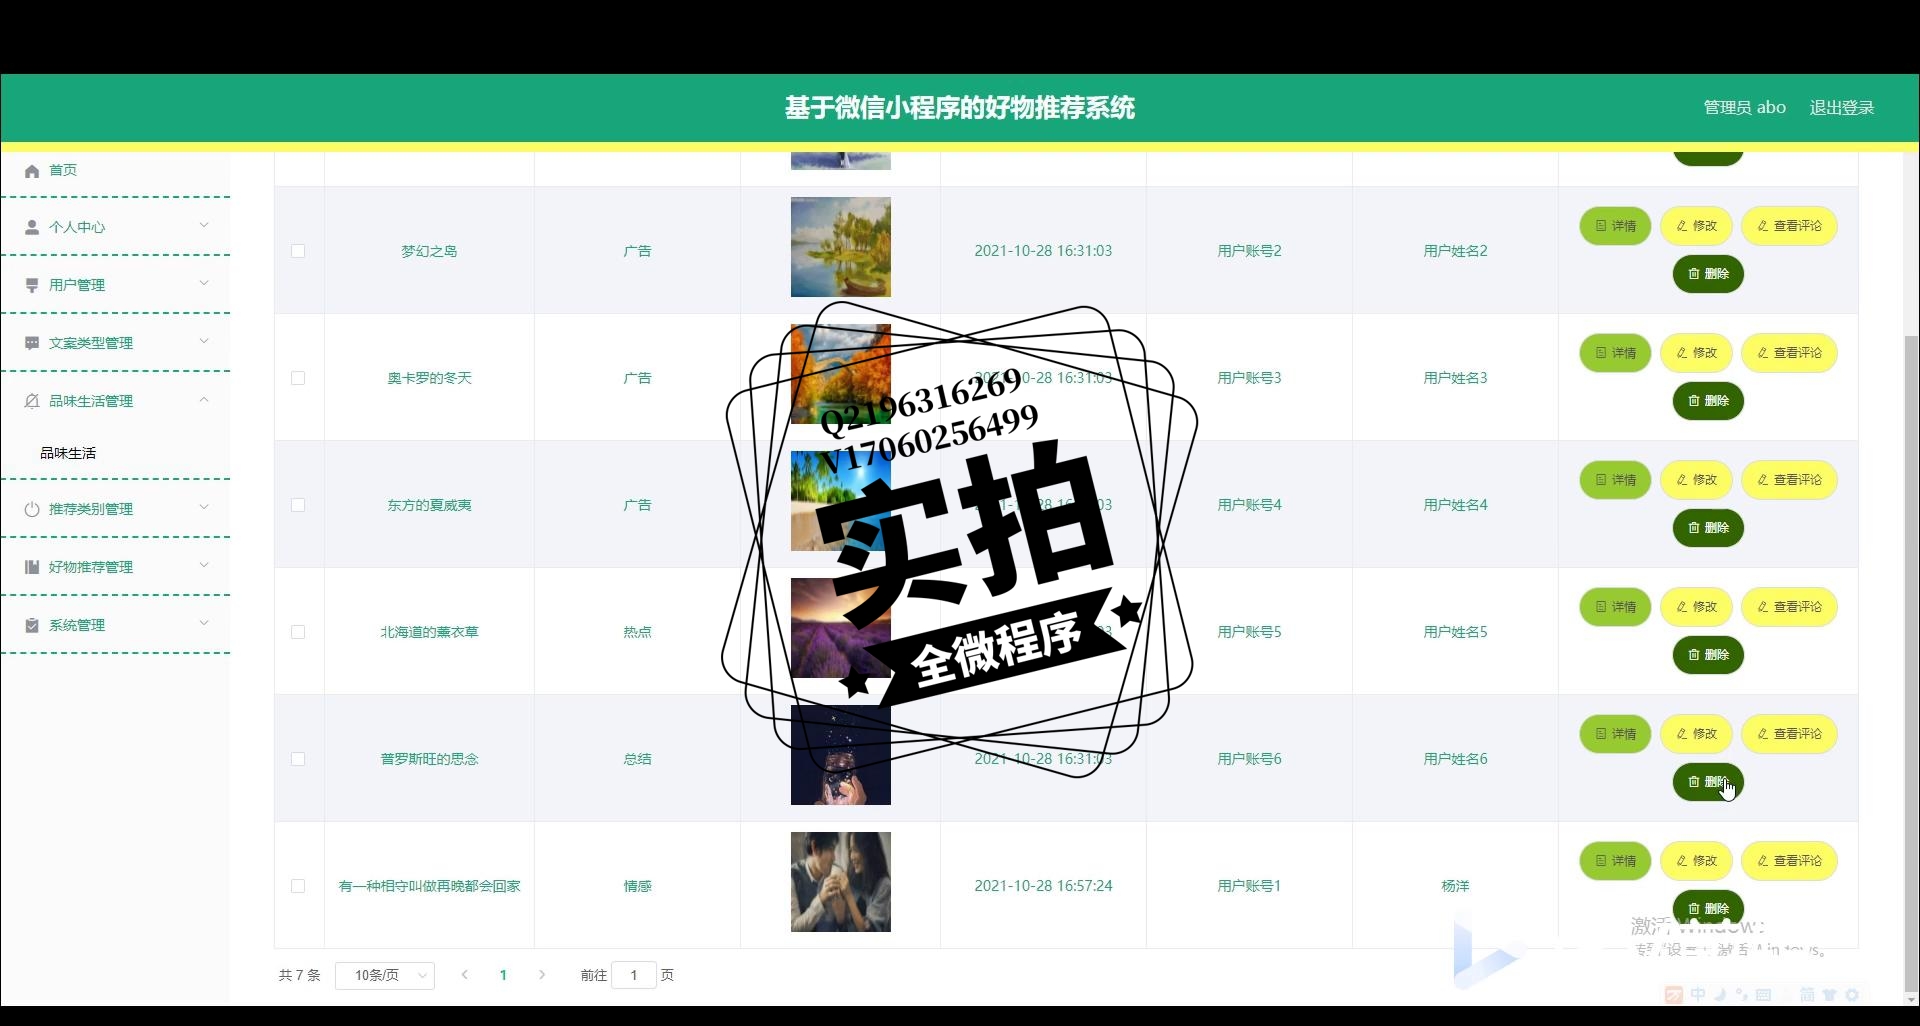Click 修改 for 普罗斯旺的思念
Image resolution: width=1920 pixels, height=1026 pixels.
pos(1696,734)
